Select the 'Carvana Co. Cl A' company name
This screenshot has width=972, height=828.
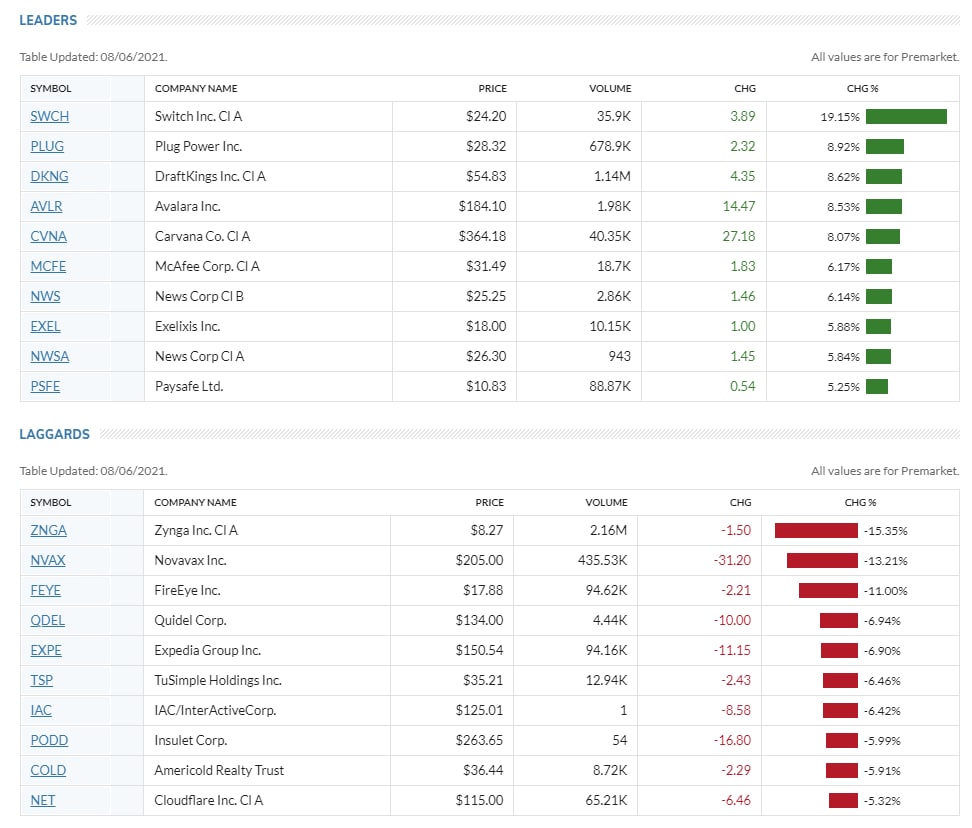click(203, 237)
